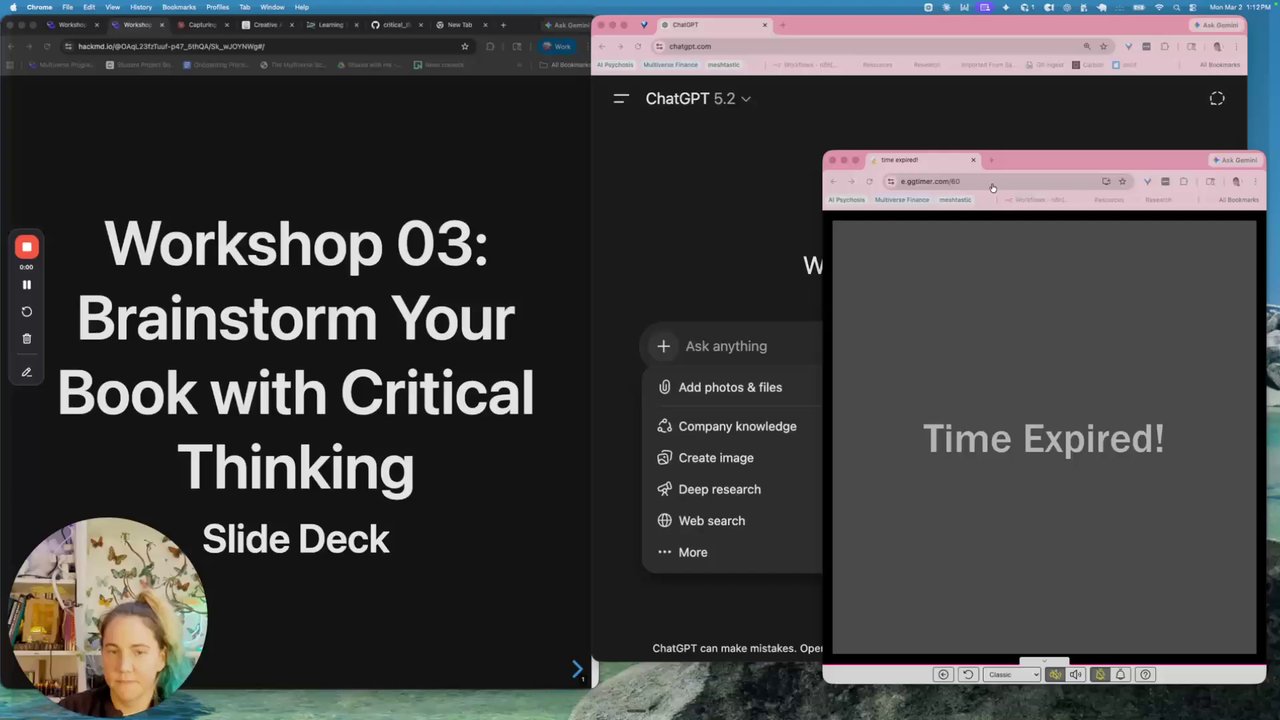The width and height of the screenshot is (1280, 720).
Task: Open the Classic timer style dropdown
Action: (1011, 674)
